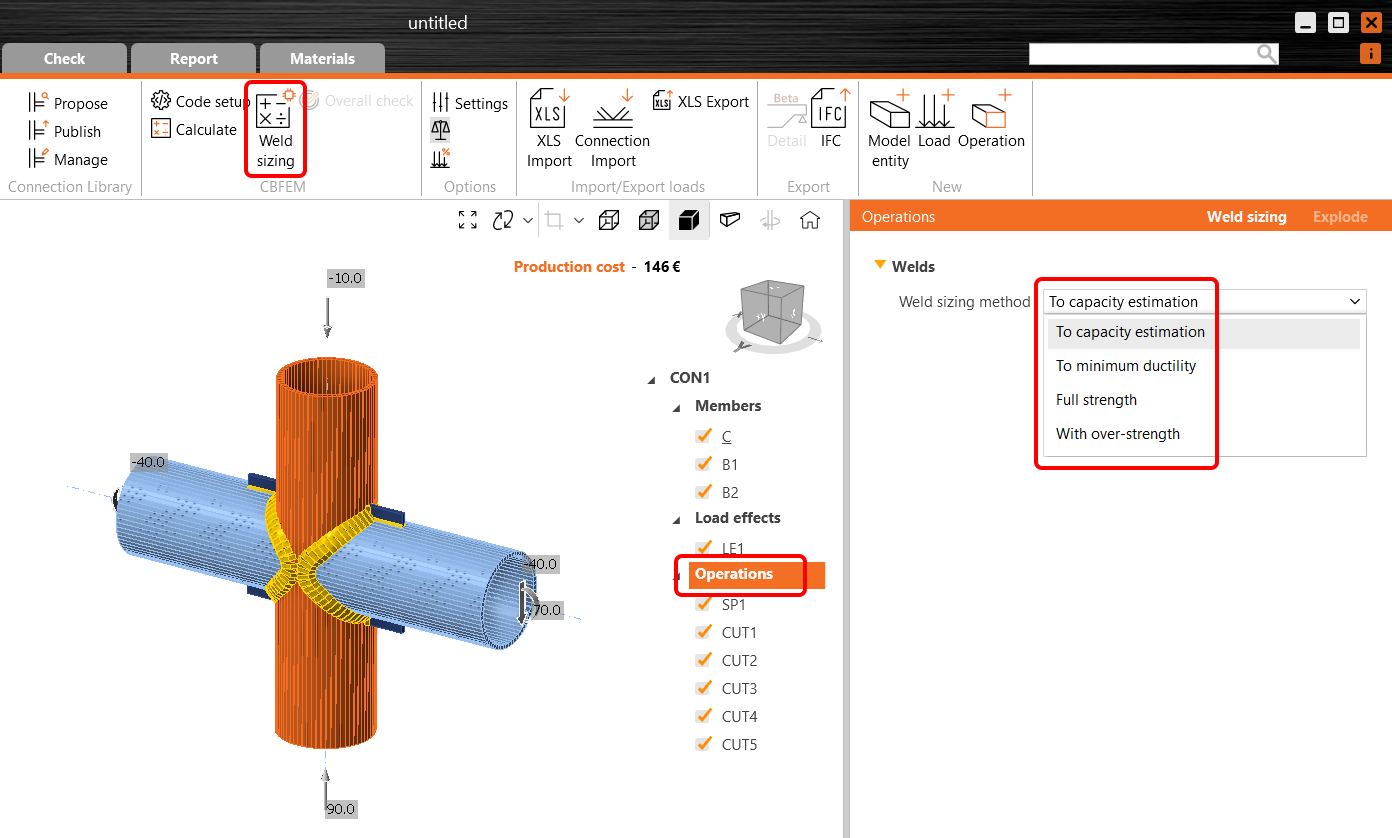Open the Report tab
1392x838 pixels.
(x=193, y=57)
